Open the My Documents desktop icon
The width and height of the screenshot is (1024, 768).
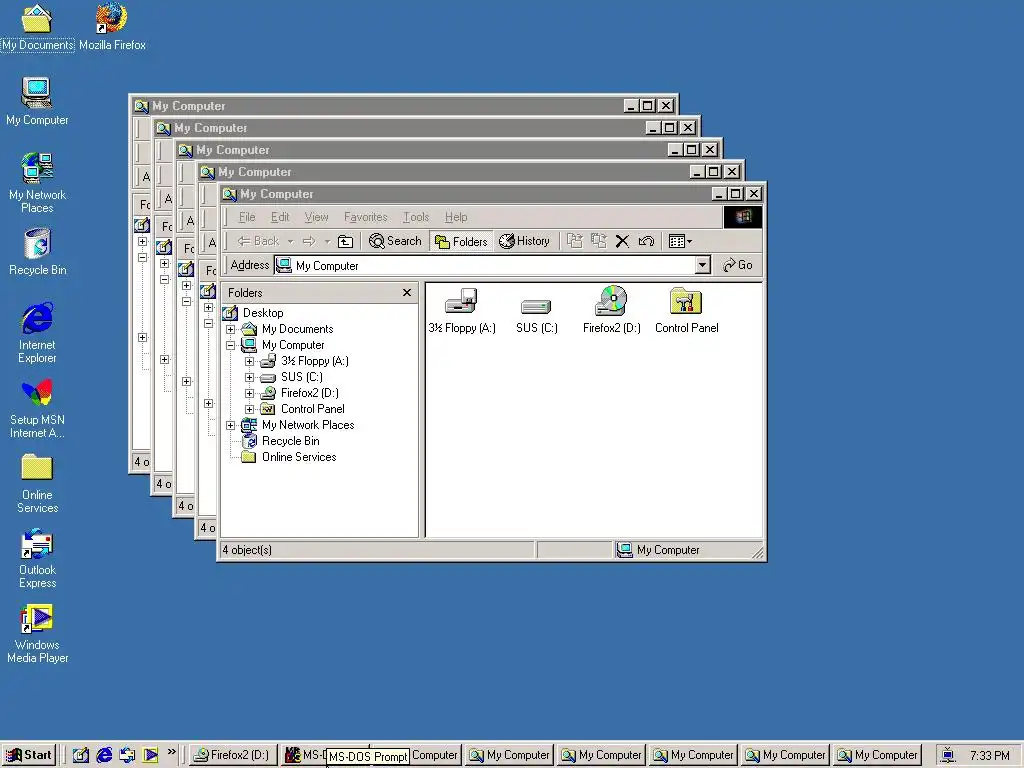[x=37, y=26]
